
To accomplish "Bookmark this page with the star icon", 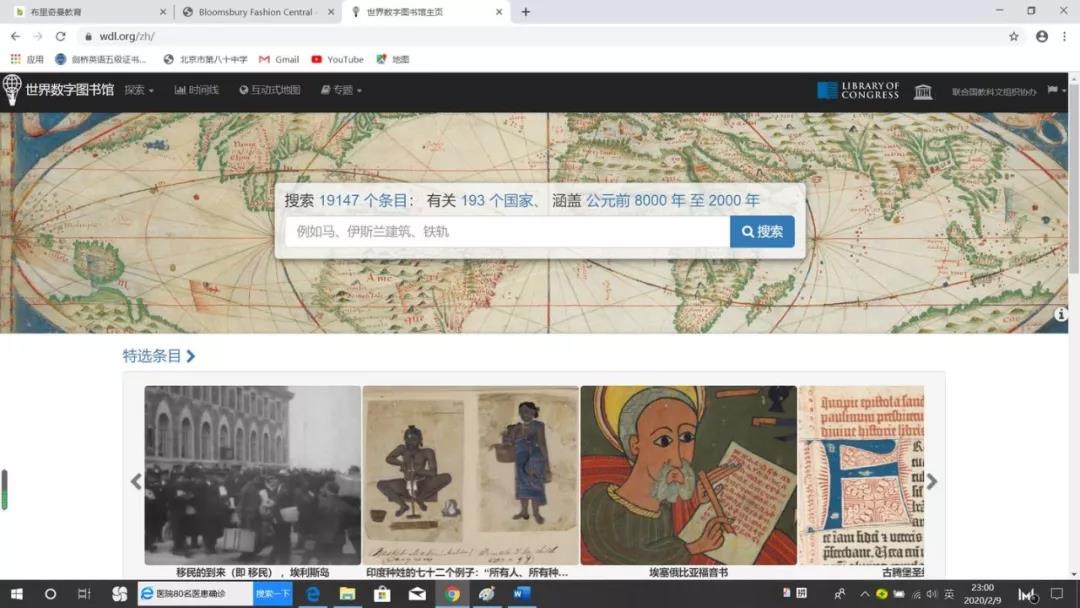I will click(1014, 36).
